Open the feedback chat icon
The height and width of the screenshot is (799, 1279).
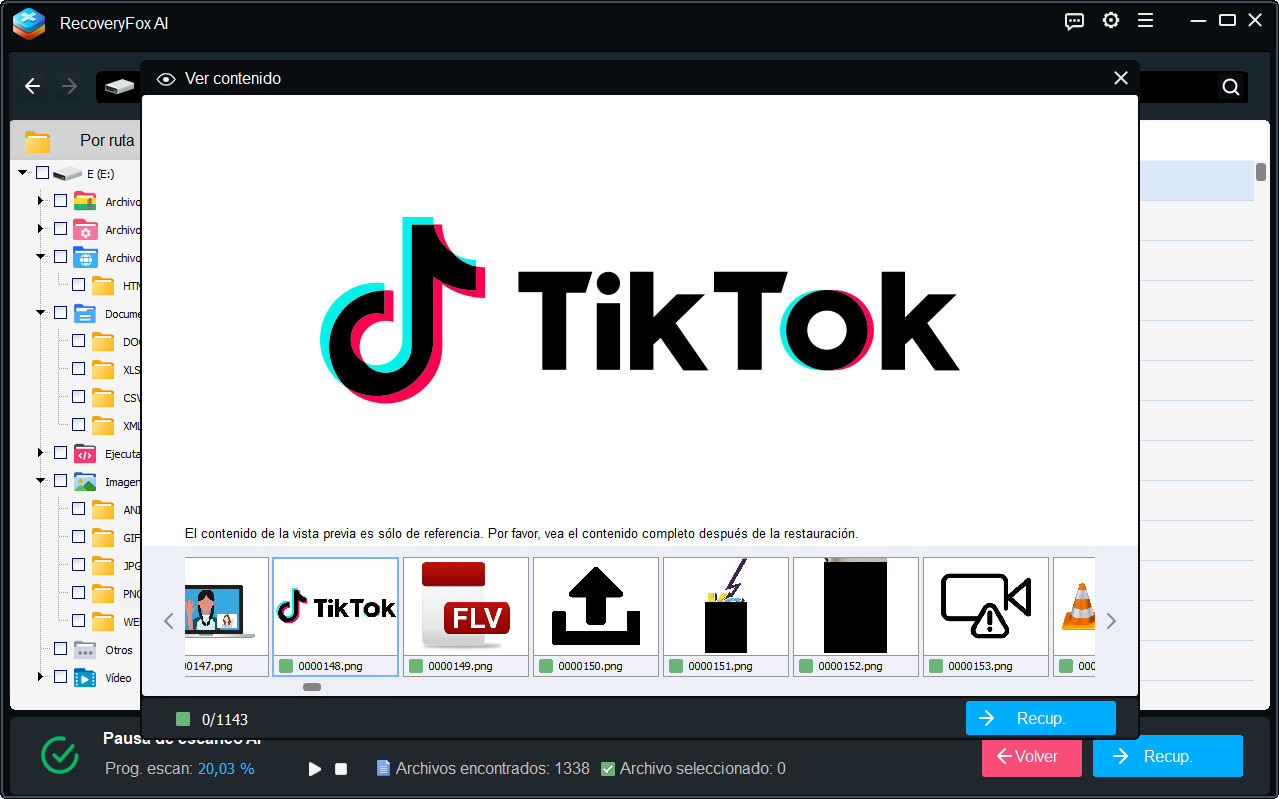tap(1075, 21)
